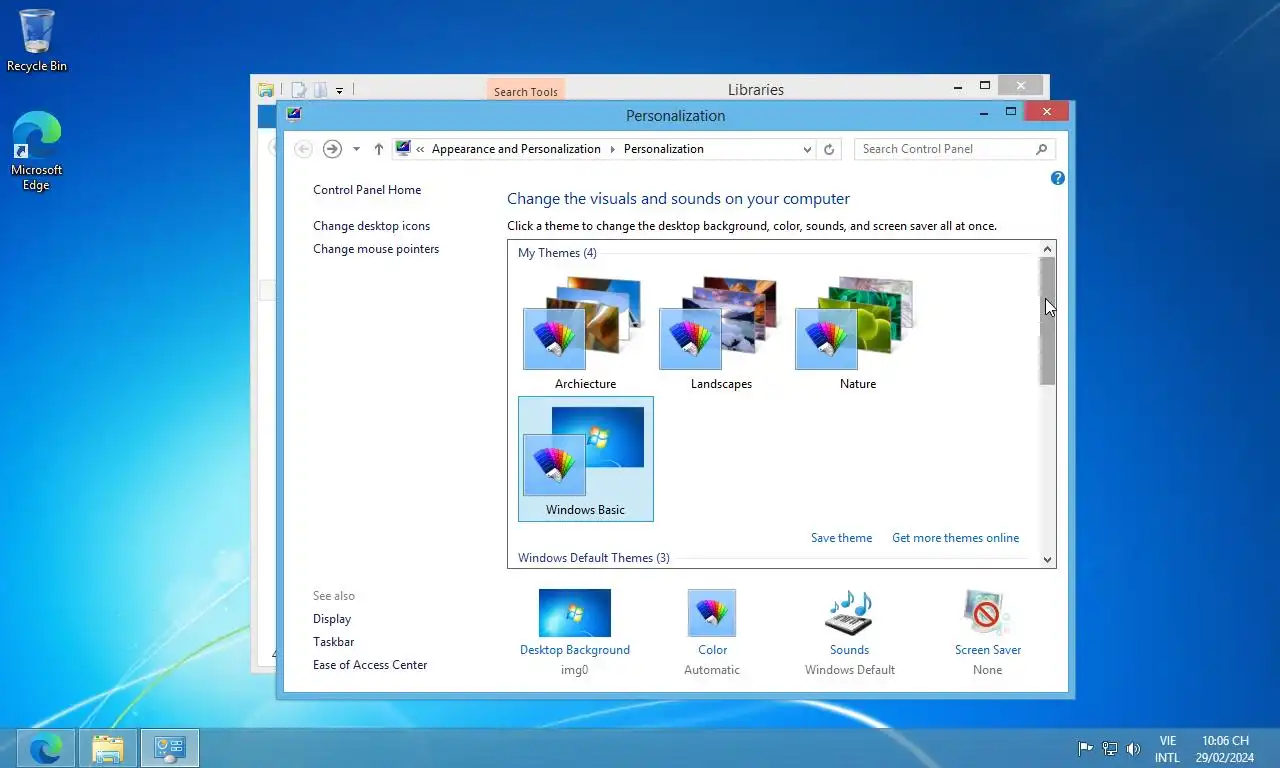The height and width of the screenshot is (768, 1280).
Task: Click the Sounds text link
Action: (x=849, y=650)
